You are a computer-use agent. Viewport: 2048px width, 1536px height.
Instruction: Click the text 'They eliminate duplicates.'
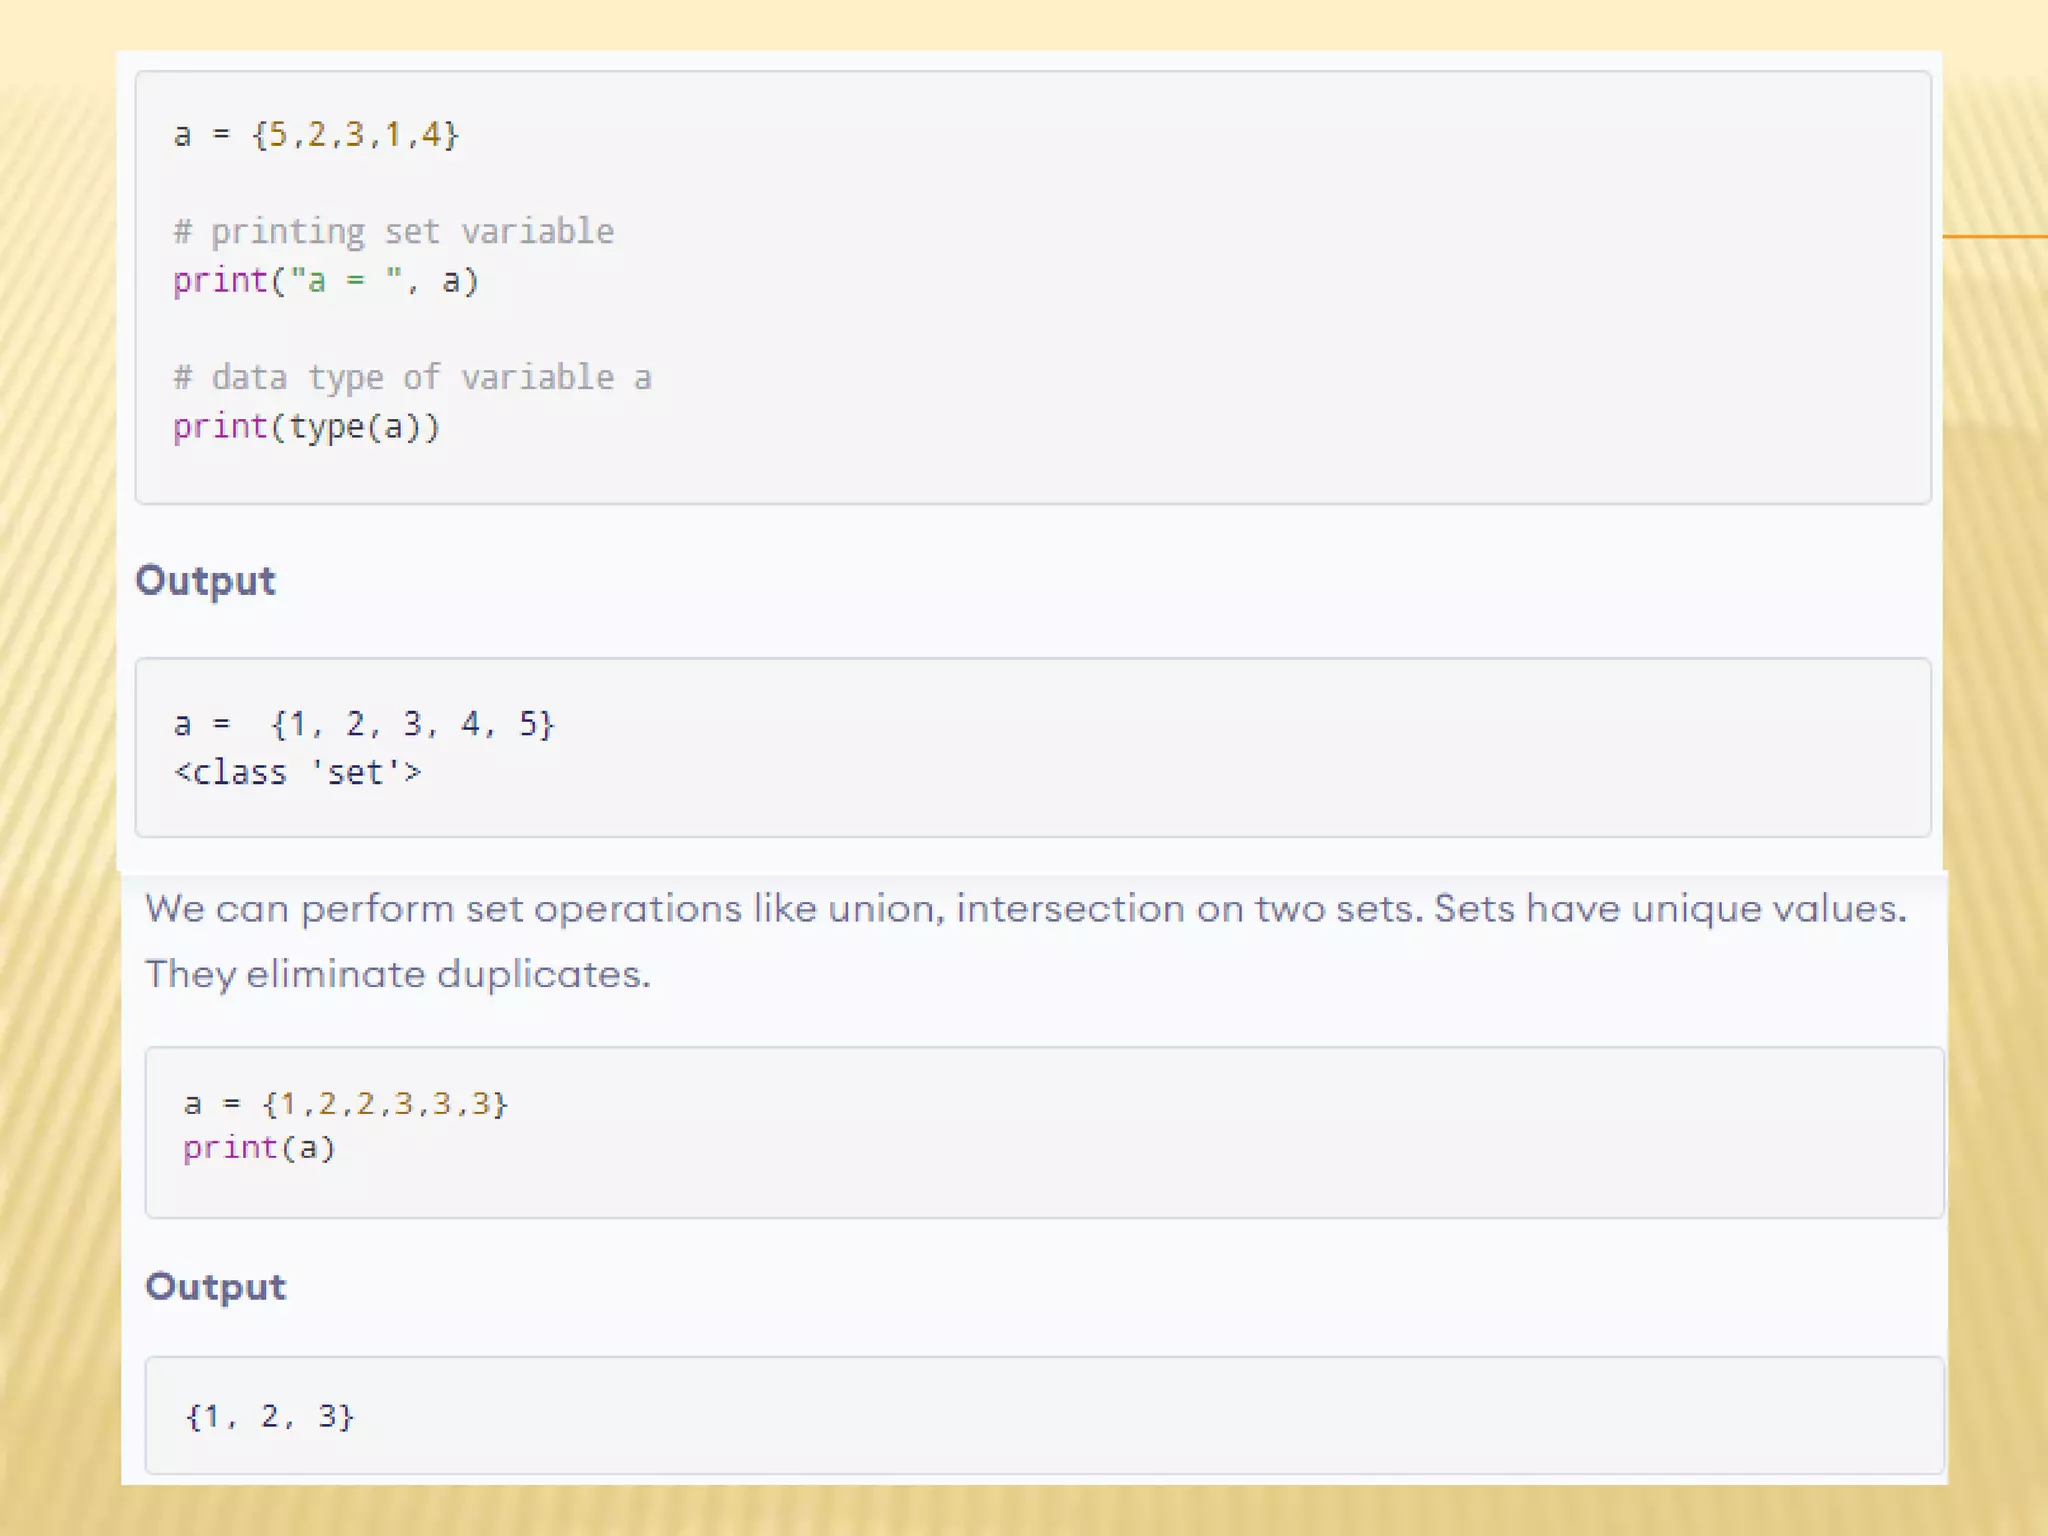click(x=397, y=974)
